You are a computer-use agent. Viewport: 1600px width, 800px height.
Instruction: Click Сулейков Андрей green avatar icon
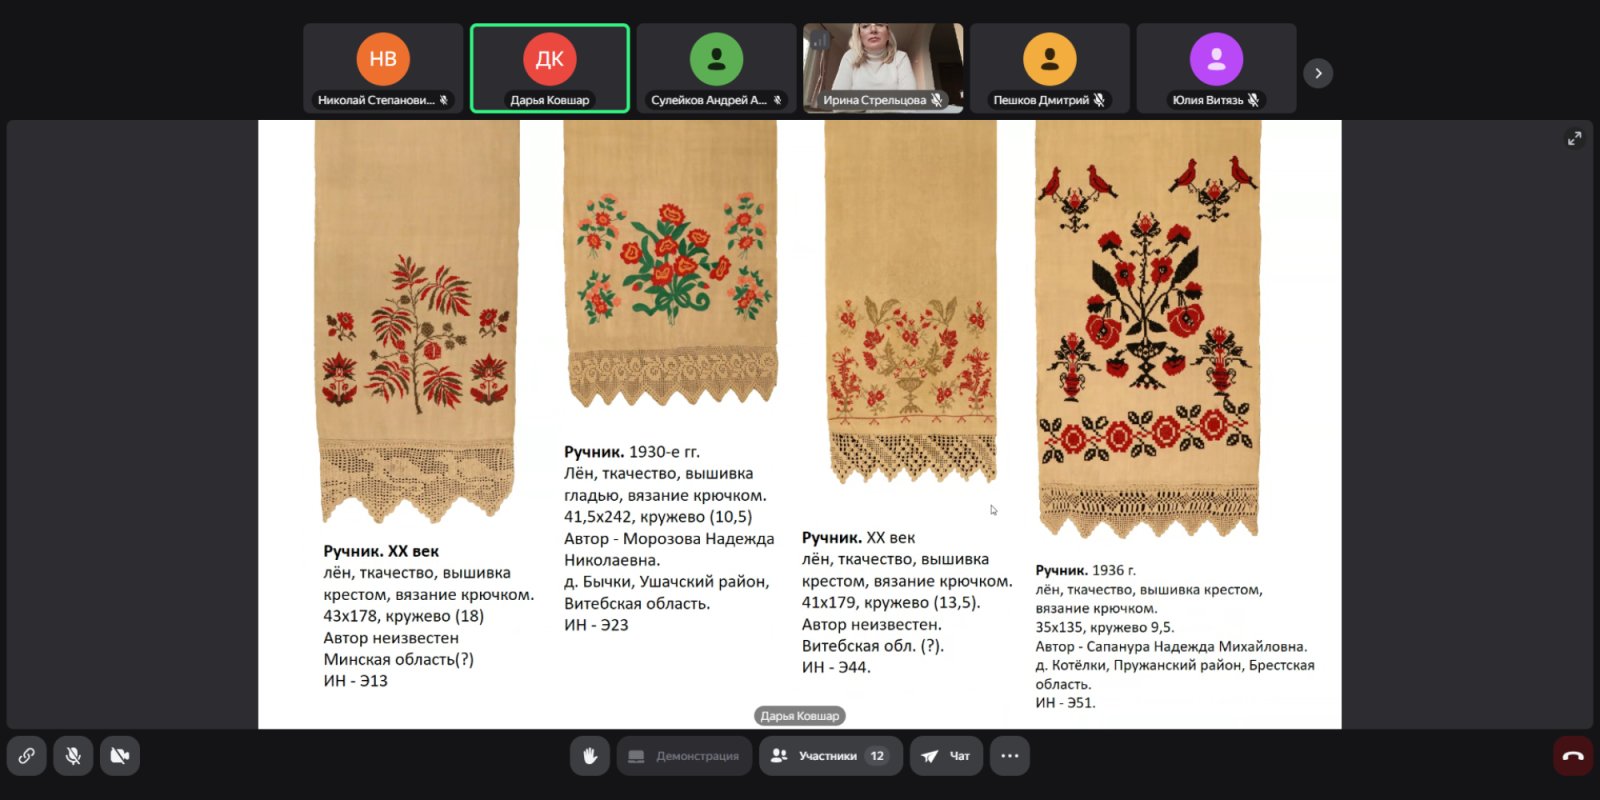pyautogui.click(x=716, y=59)
